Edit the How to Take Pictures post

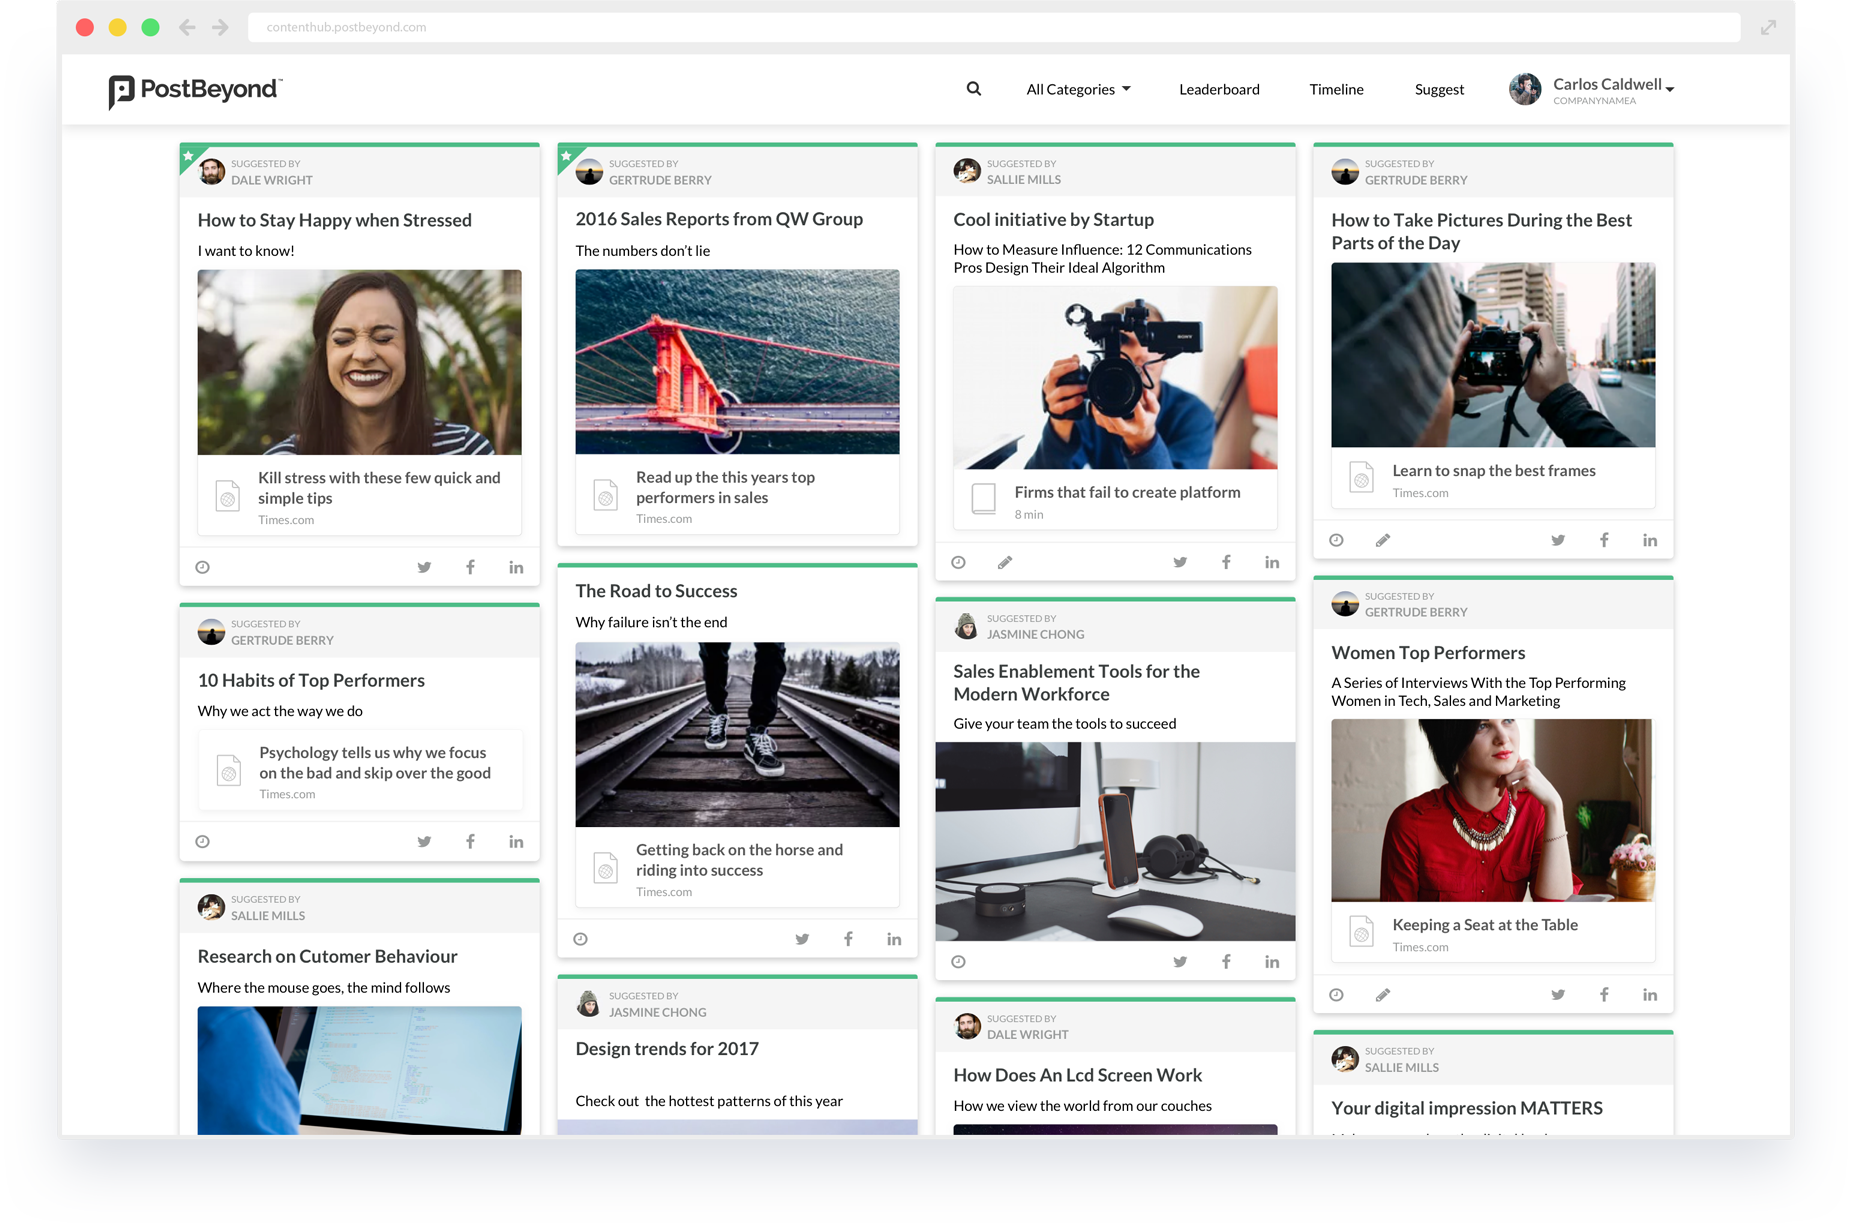click(x=1383, y=540)
